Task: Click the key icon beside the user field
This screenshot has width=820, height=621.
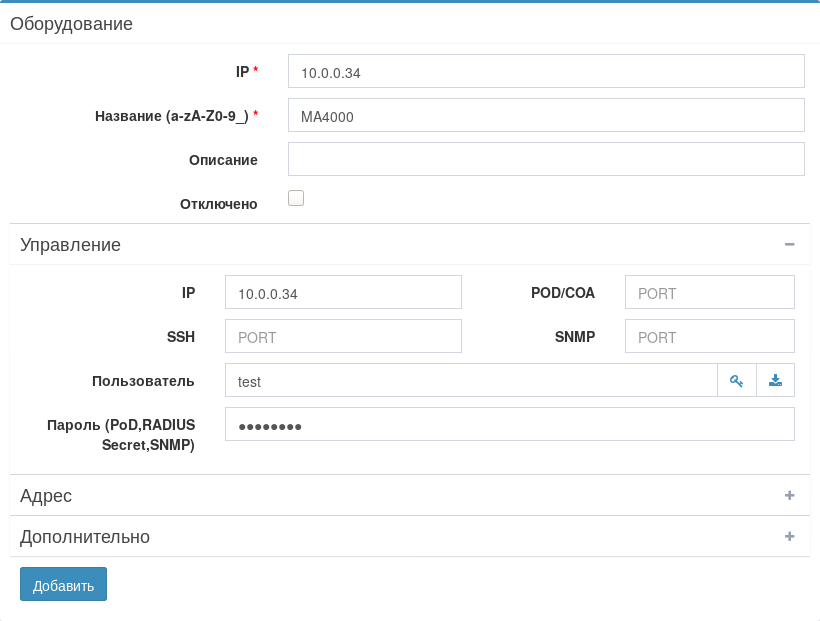Action: coord(737,380)
